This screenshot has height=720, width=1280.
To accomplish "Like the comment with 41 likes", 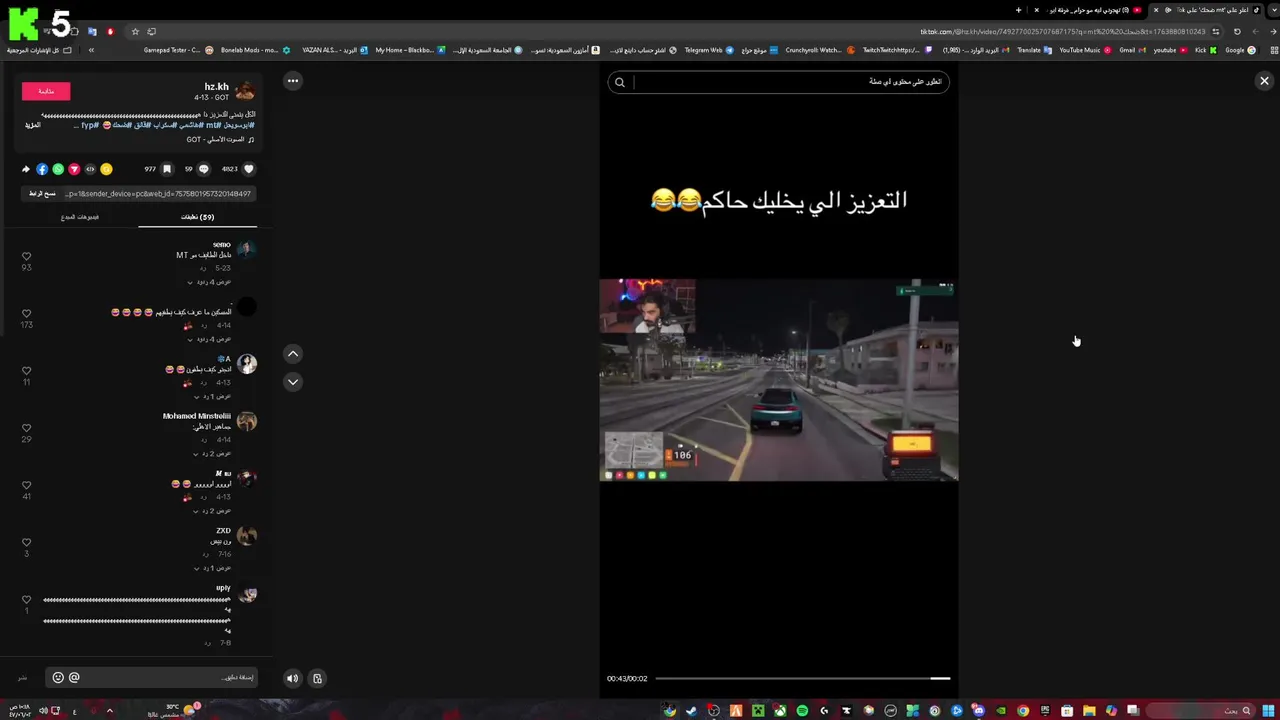I will pyautogui.click(x=26, y=485).
